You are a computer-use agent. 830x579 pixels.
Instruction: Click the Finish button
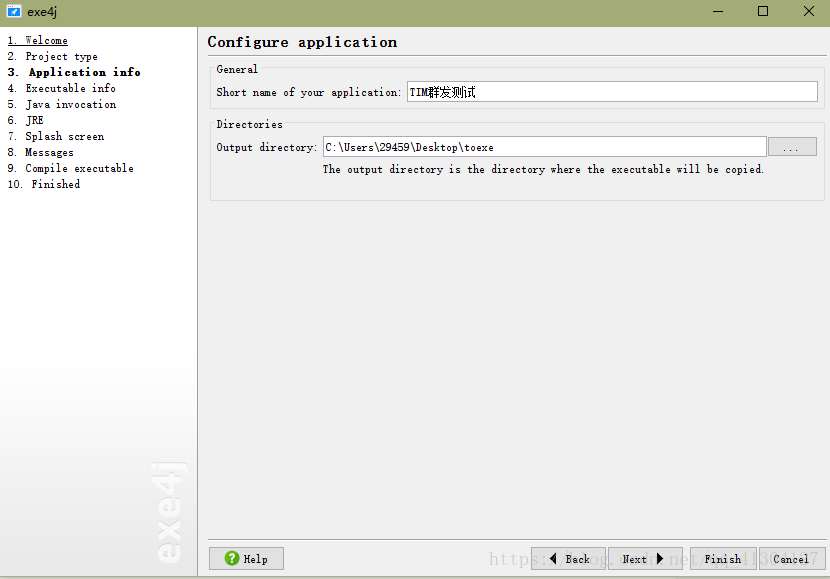point(723,559)
